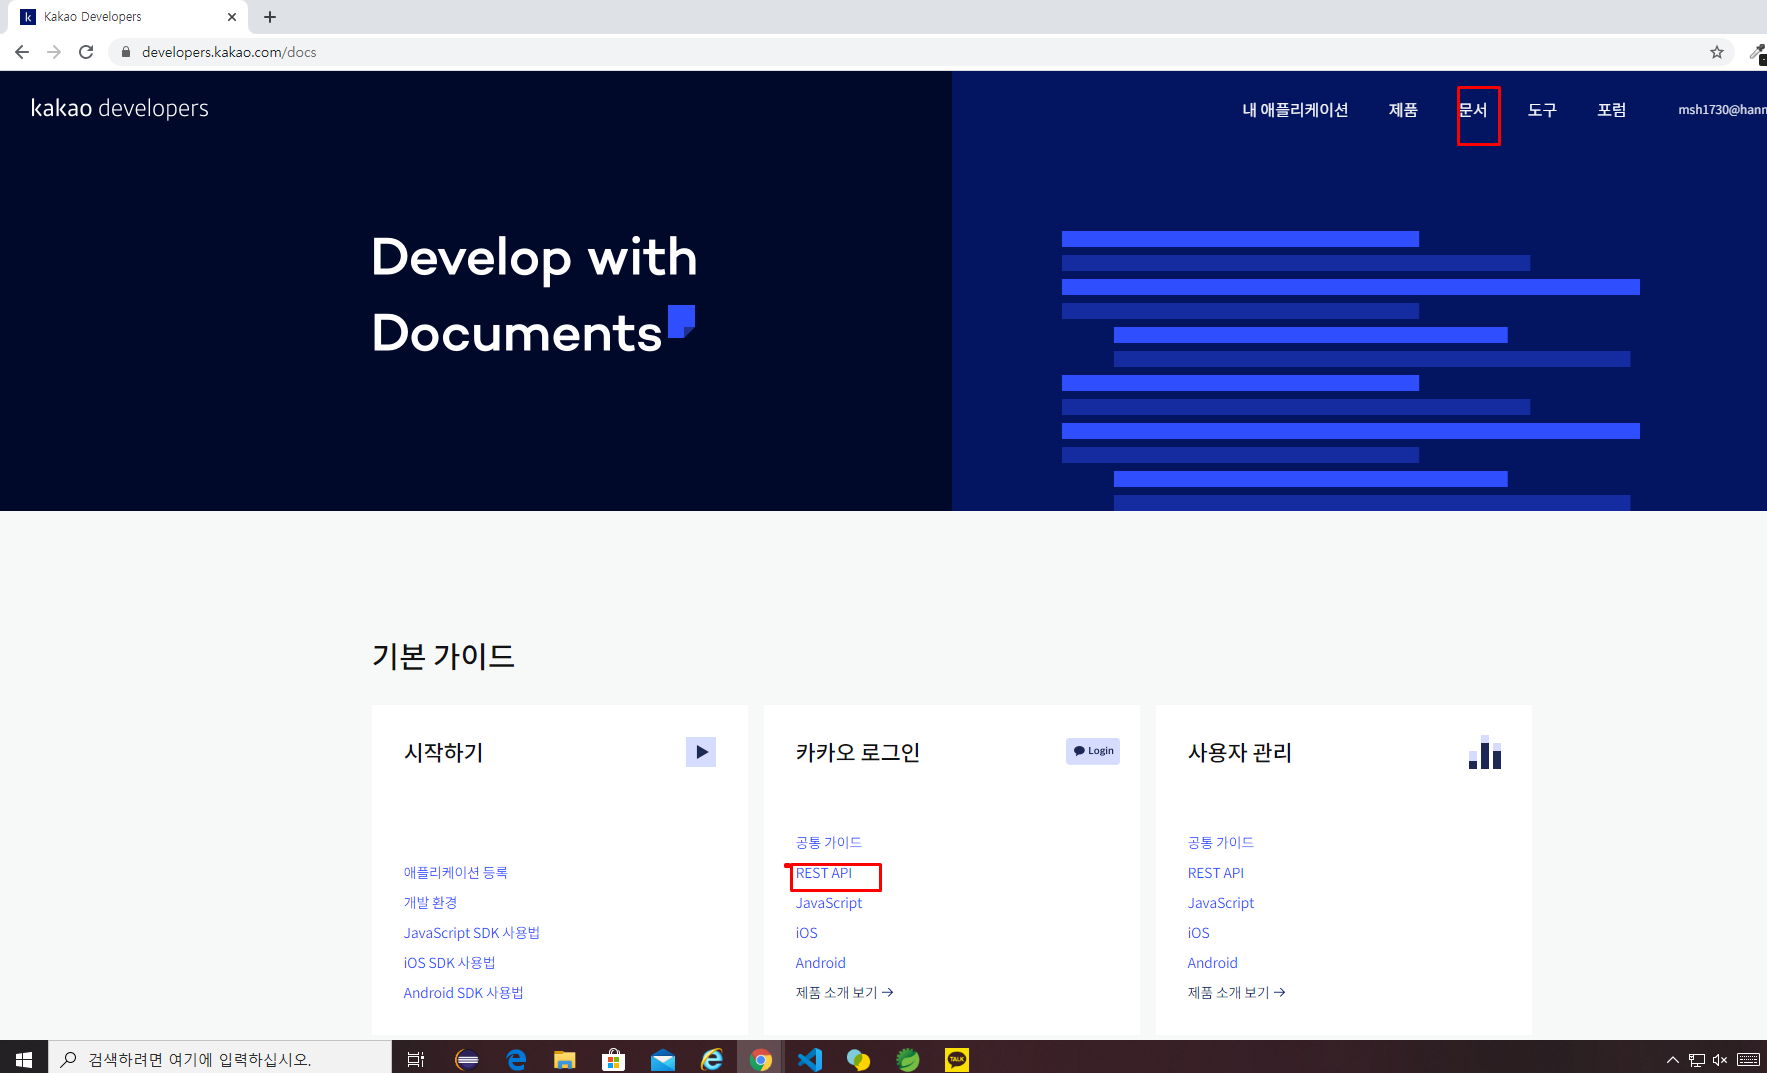
Task: Open Eclipse from the taskbar
Action: click(x=467, y=1059)
